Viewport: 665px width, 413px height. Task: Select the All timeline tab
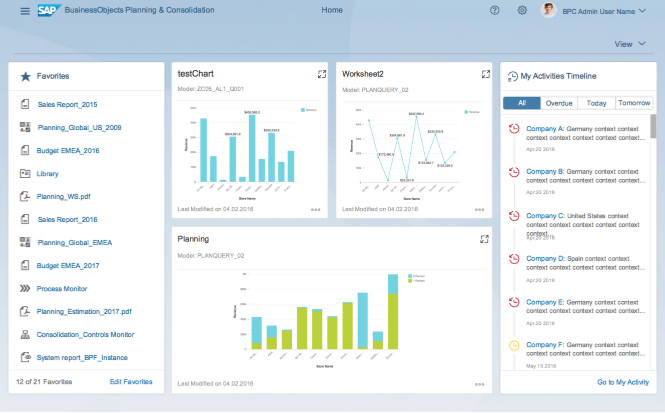click(x=522, y=103)
